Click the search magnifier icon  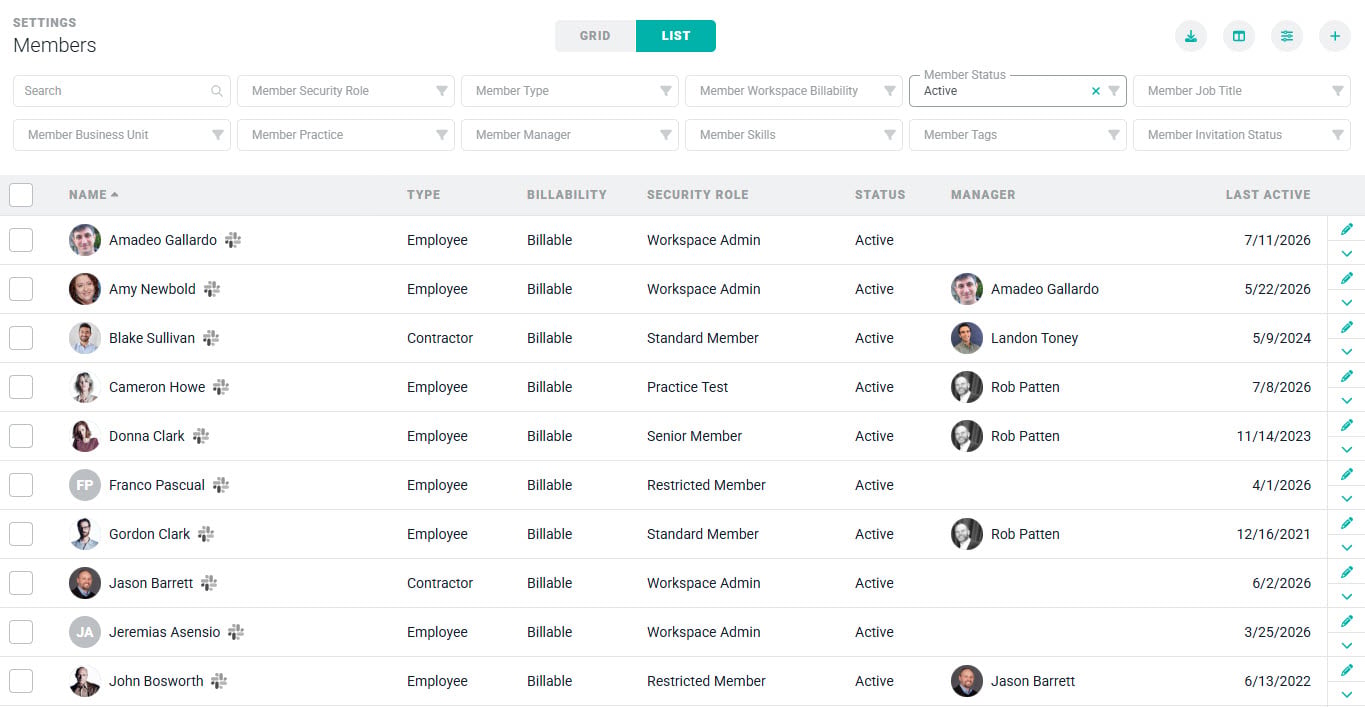tap(217, 91)
